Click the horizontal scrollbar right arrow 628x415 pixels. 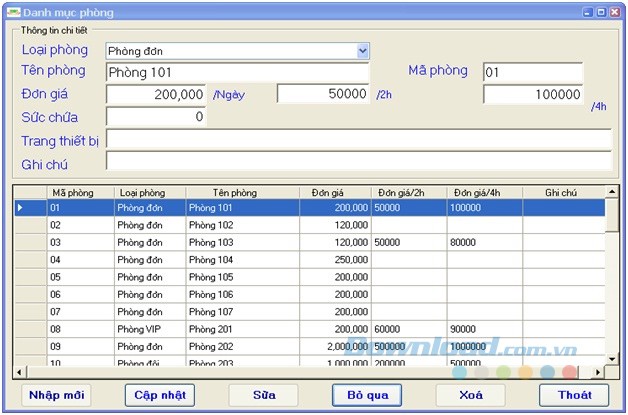click(598, 372)
